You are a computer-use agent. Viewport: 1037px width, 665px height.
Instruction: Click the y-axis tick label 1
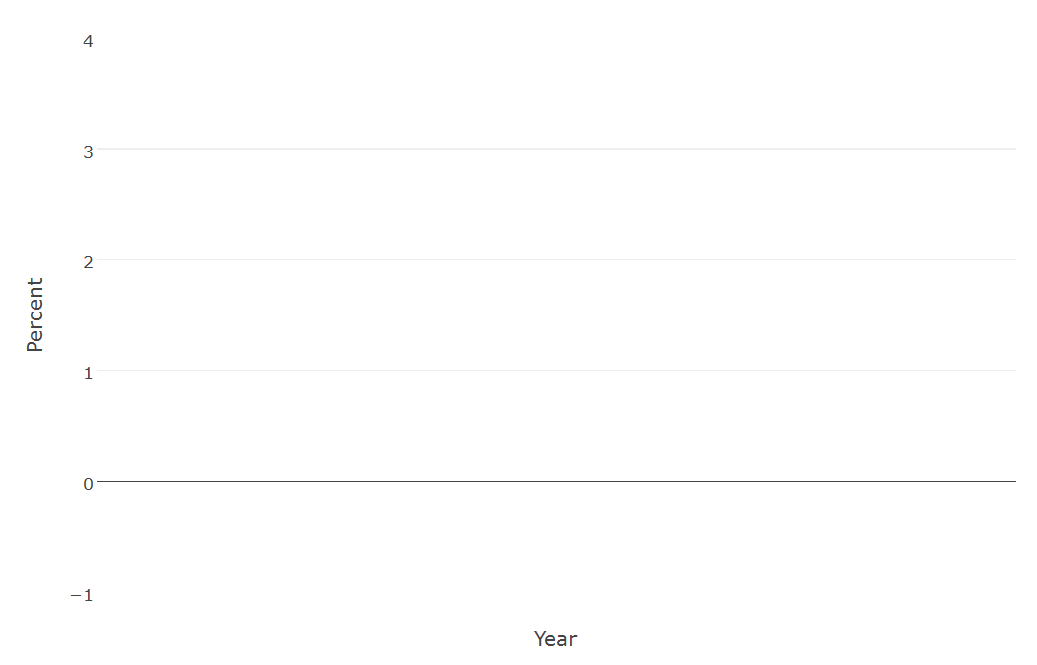click(88, 373)
